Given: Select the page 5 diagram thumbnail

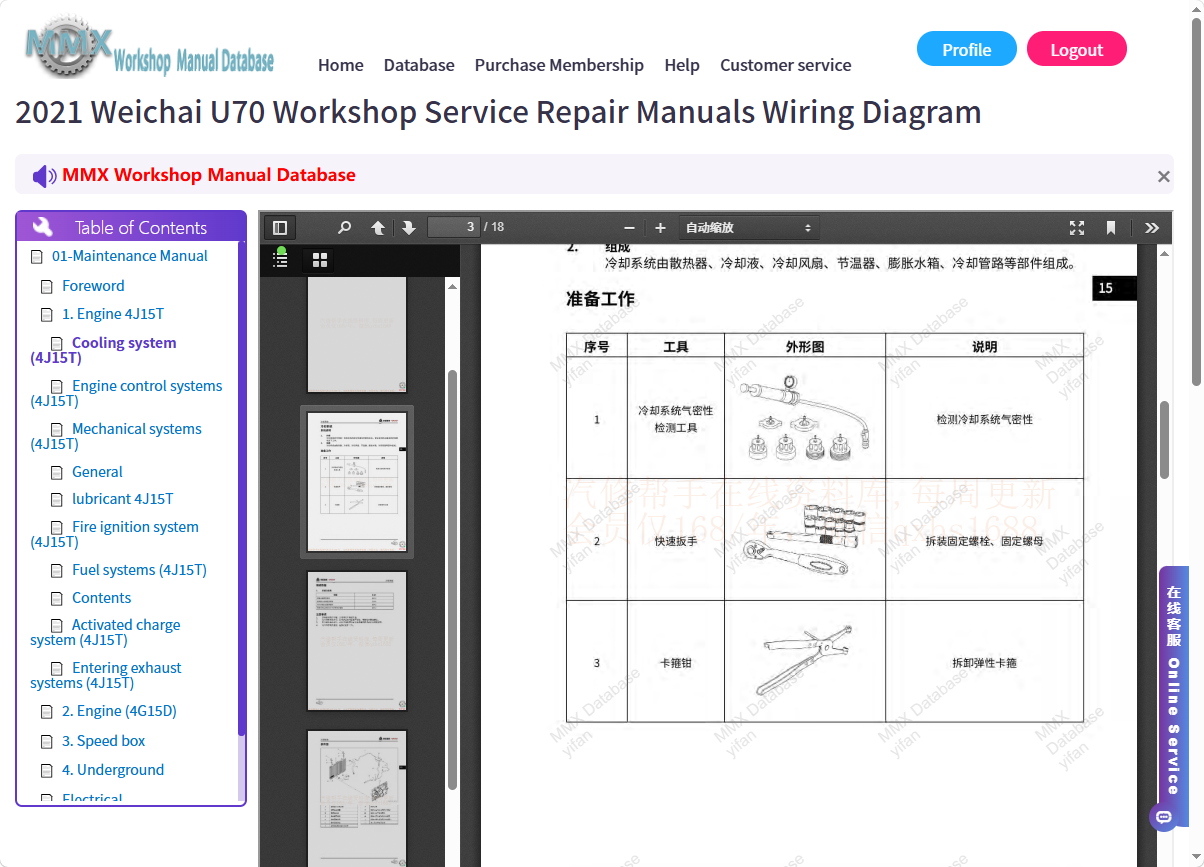Looking at the screenshot, I should (357, 798).
